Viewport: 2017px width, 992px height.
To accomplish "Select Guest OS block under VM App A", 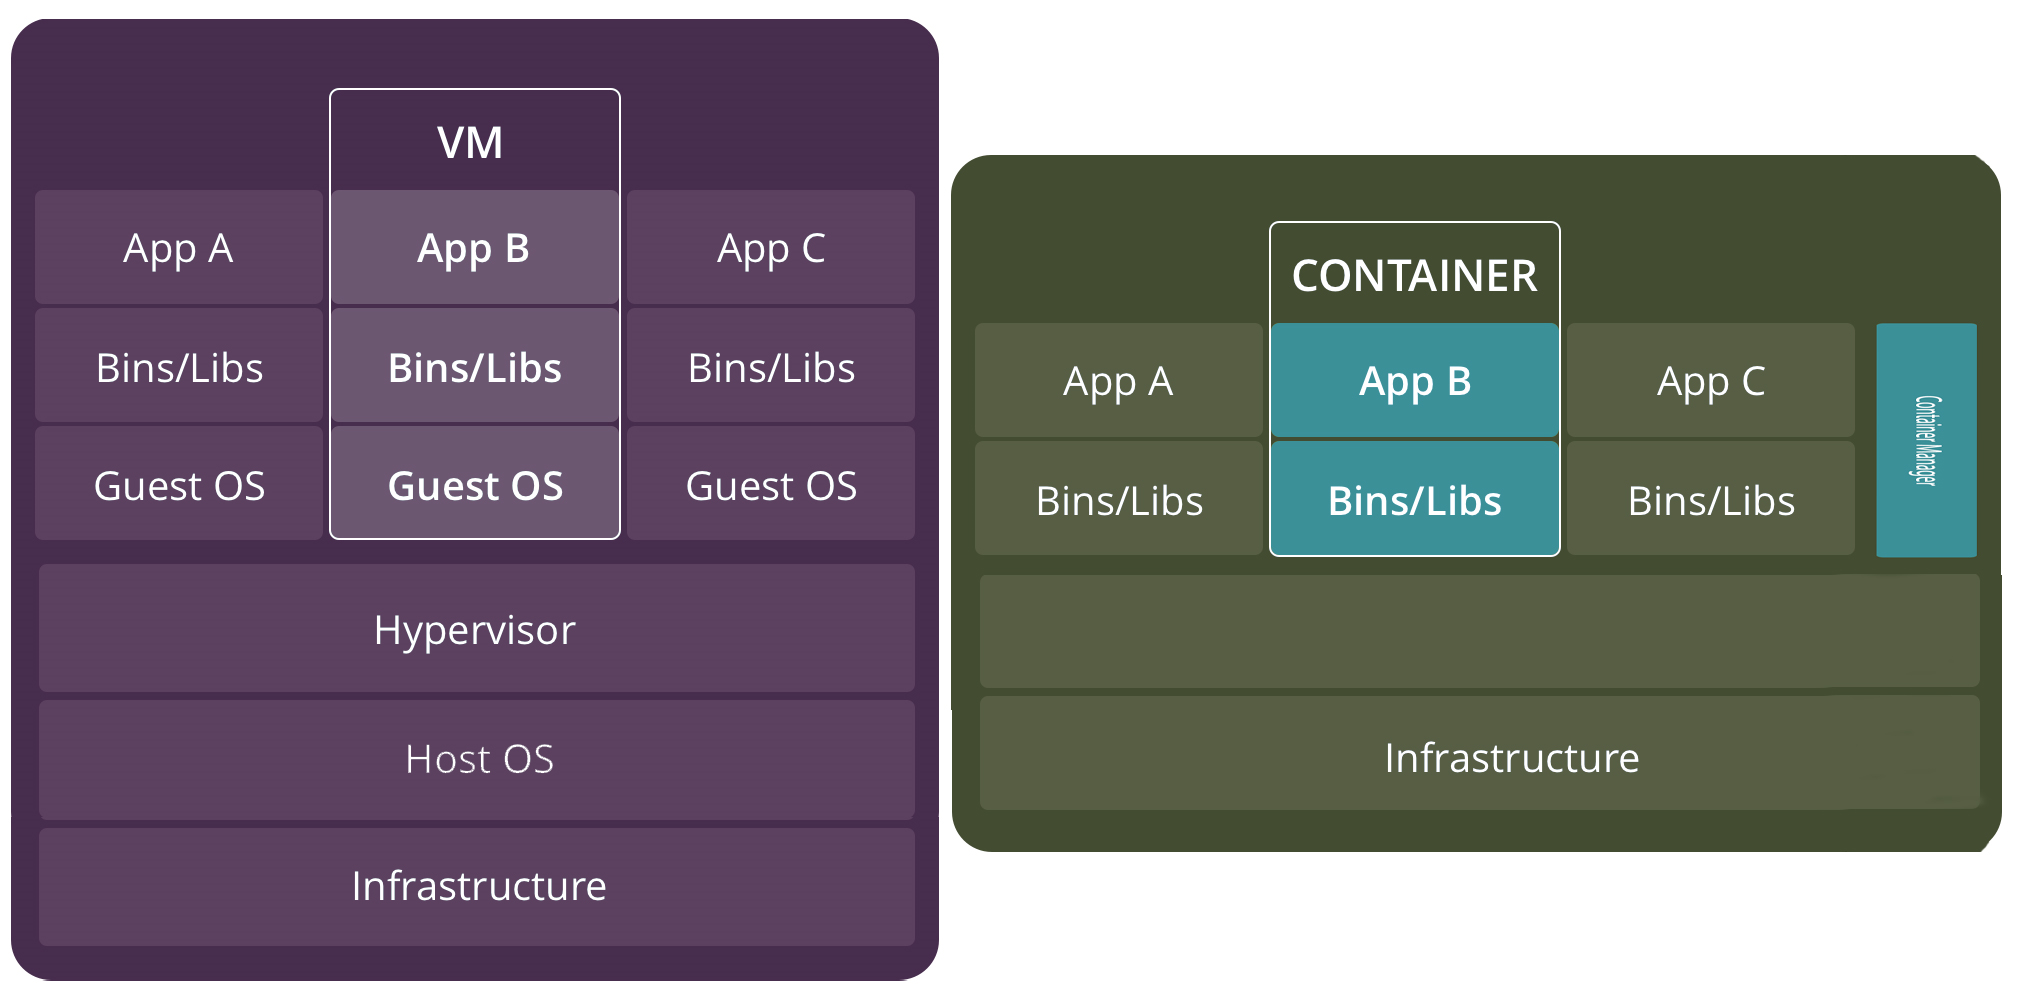I will 178,486.
